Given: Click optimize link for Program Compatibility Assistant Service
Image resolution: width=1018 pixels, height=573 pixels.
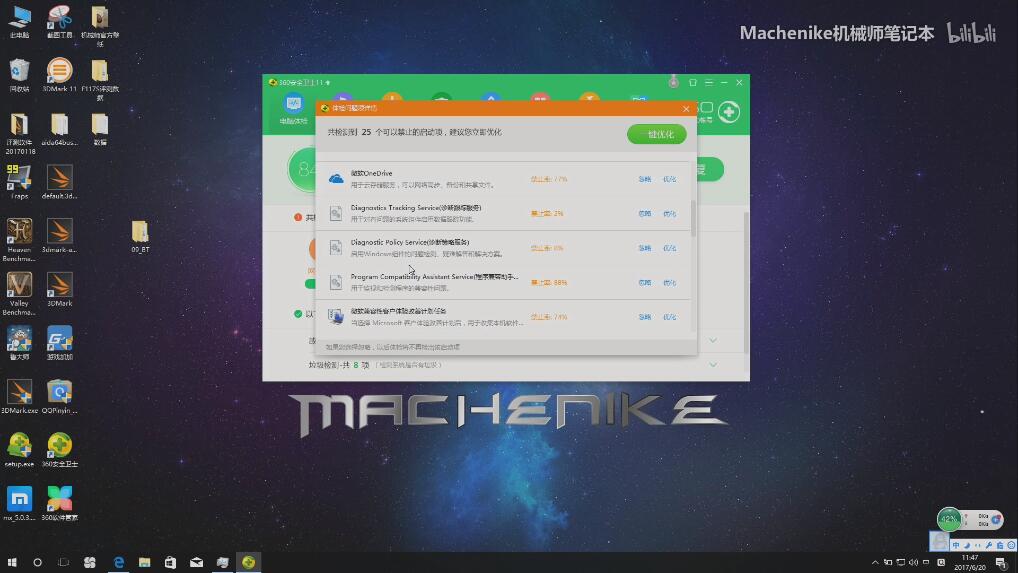Looking at the screenshot, I should pos(669,283).
